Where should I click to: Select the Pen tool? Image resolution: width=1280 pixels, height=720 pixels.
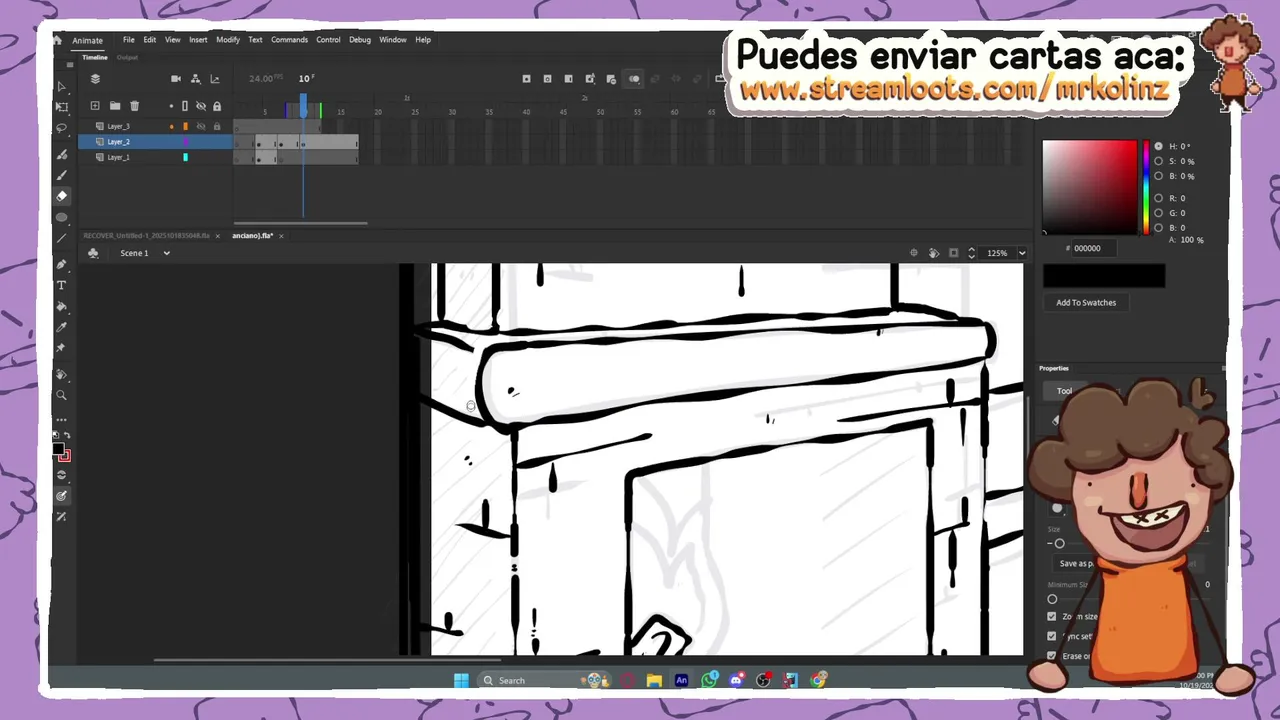tap(61, 265)
